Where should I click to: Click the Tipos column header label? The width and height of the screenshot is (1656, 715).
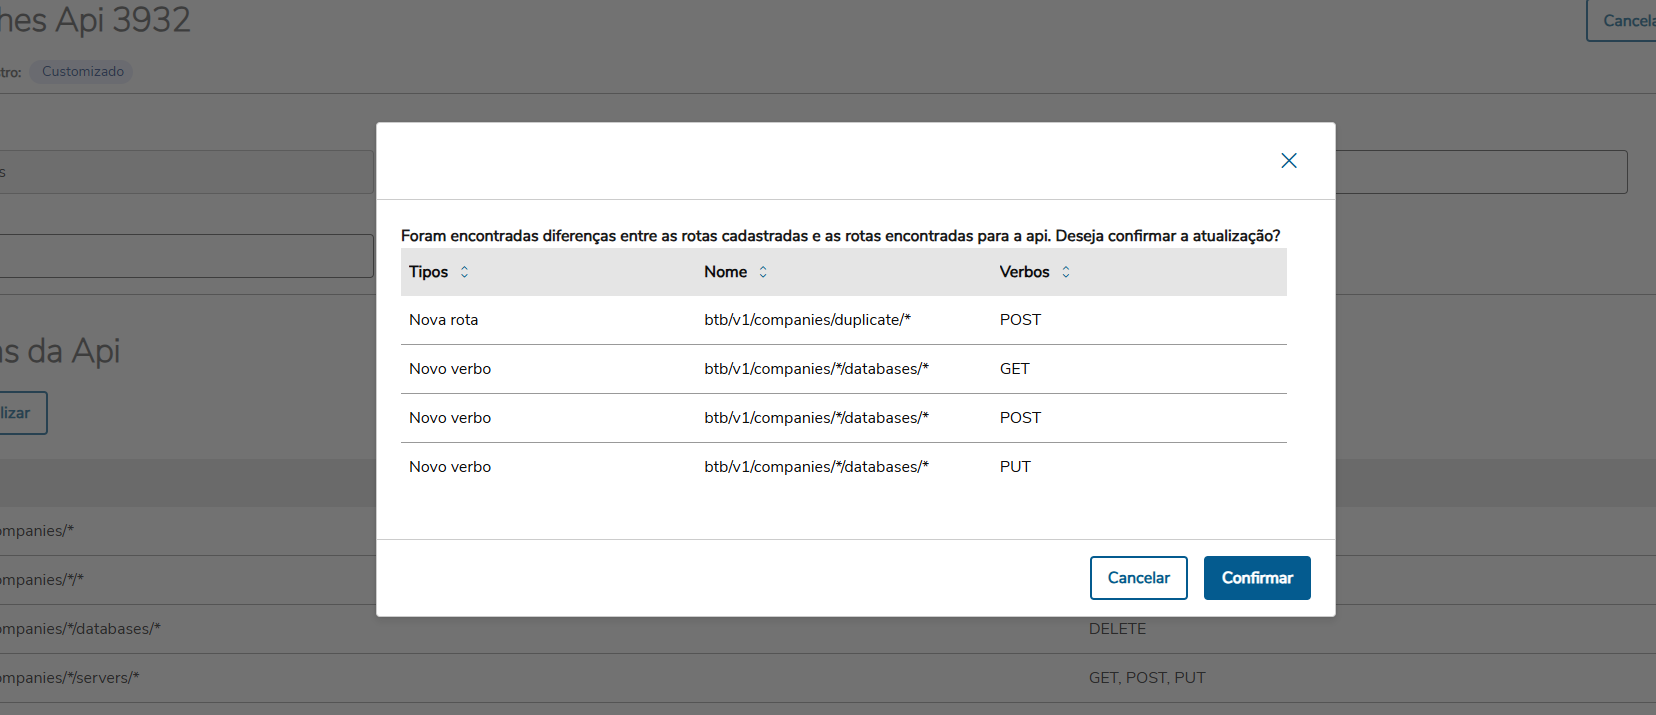pos(428,272)
